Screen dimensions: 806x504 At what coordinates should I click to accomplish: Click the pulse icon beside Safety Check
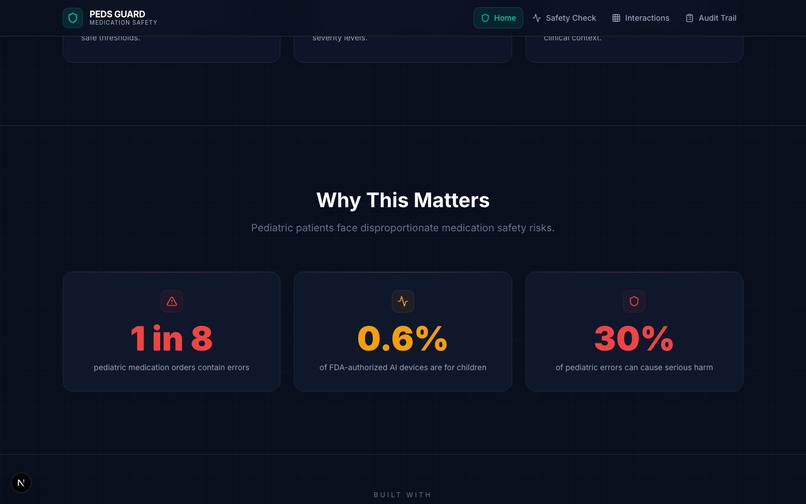click(537, 18)
